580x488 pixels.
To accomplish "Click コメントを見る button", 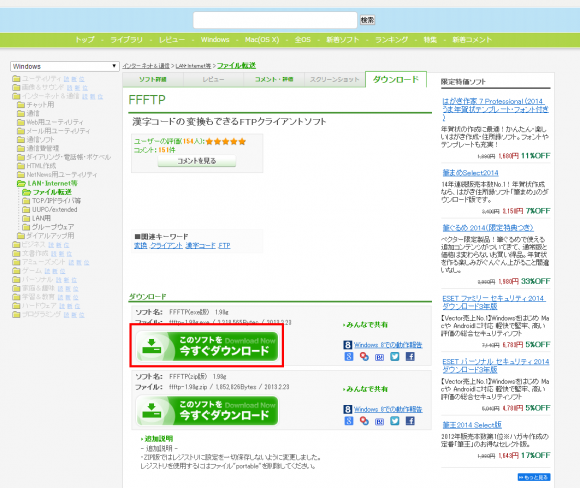I will tap(197, 161).
